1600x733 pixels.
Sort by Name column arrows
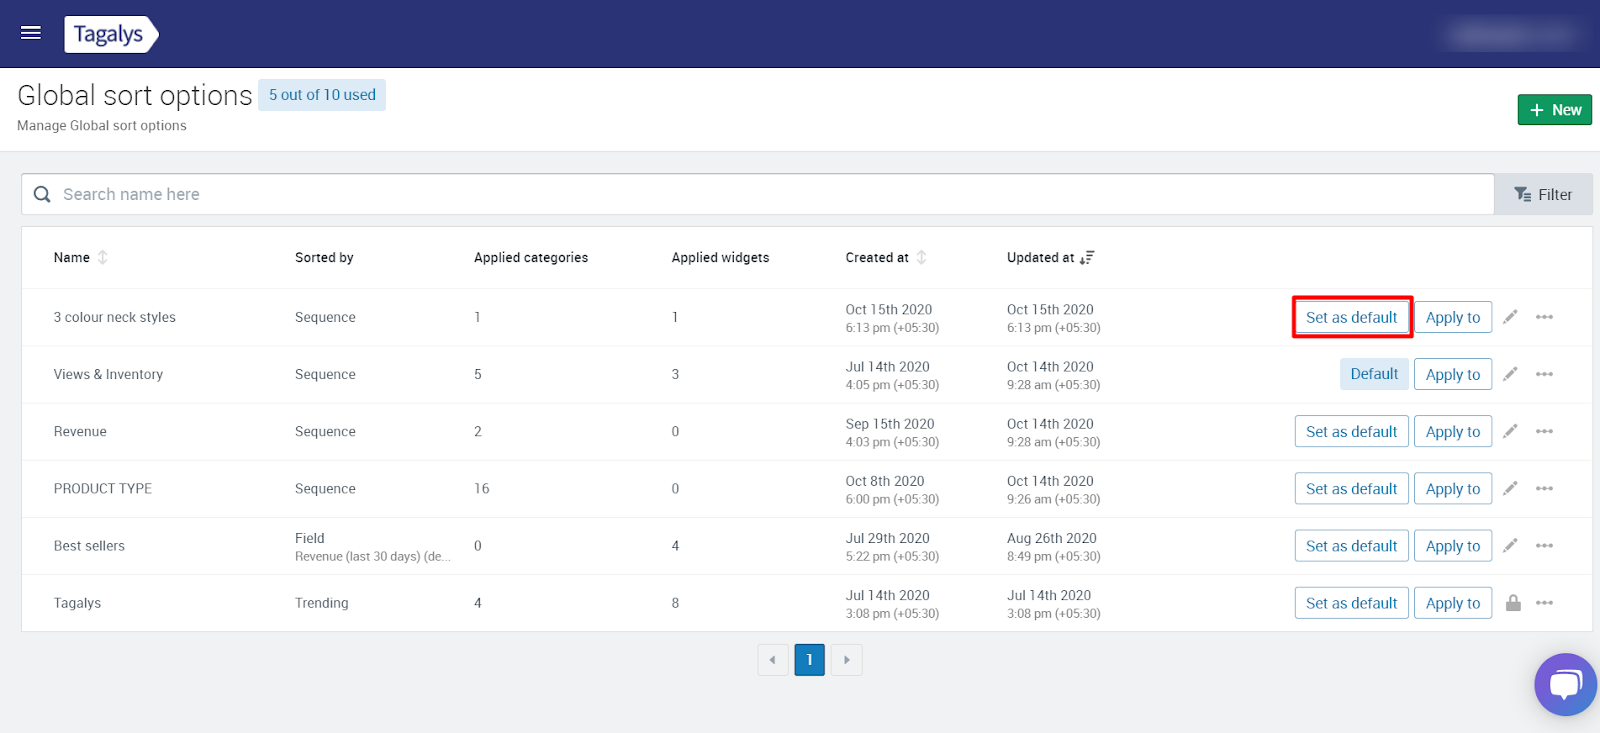pyautogui.click(x=102, y=257)
